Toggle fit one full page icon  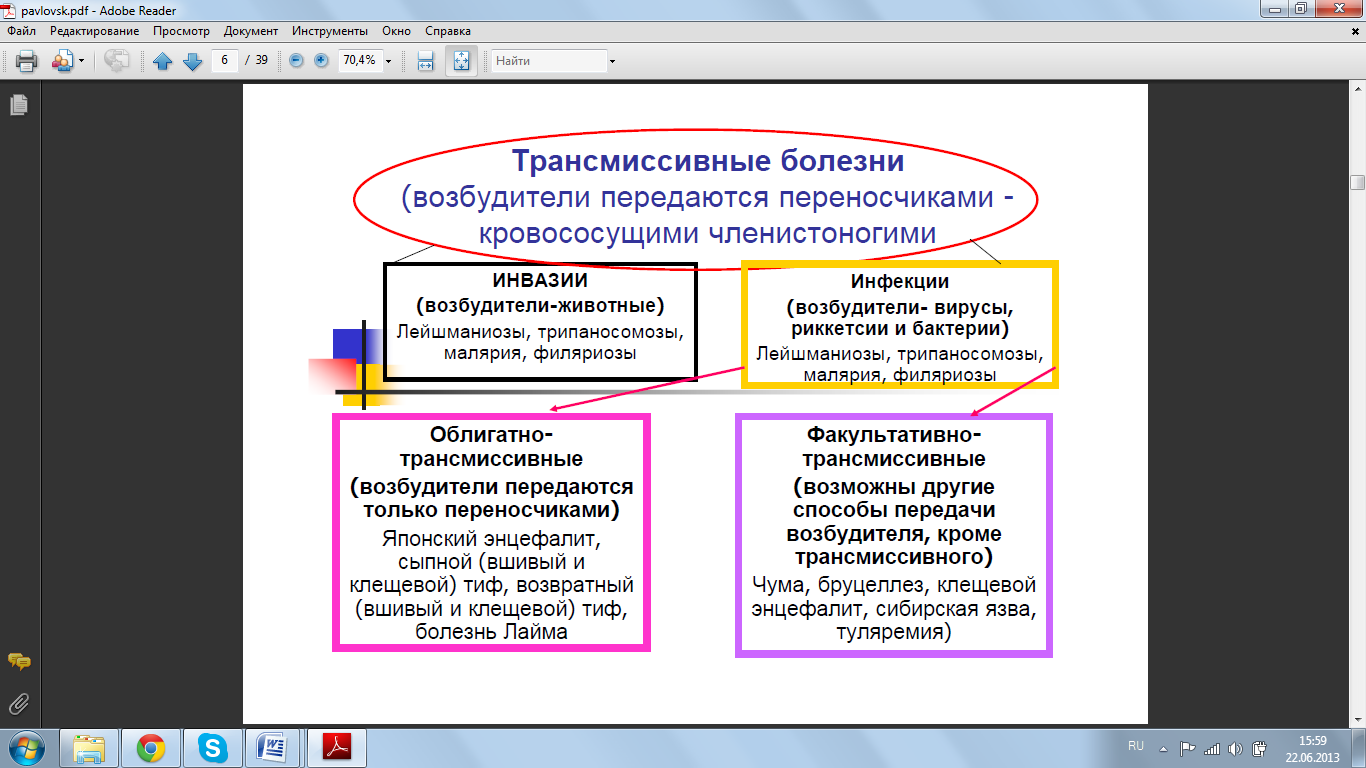point(461,61)
